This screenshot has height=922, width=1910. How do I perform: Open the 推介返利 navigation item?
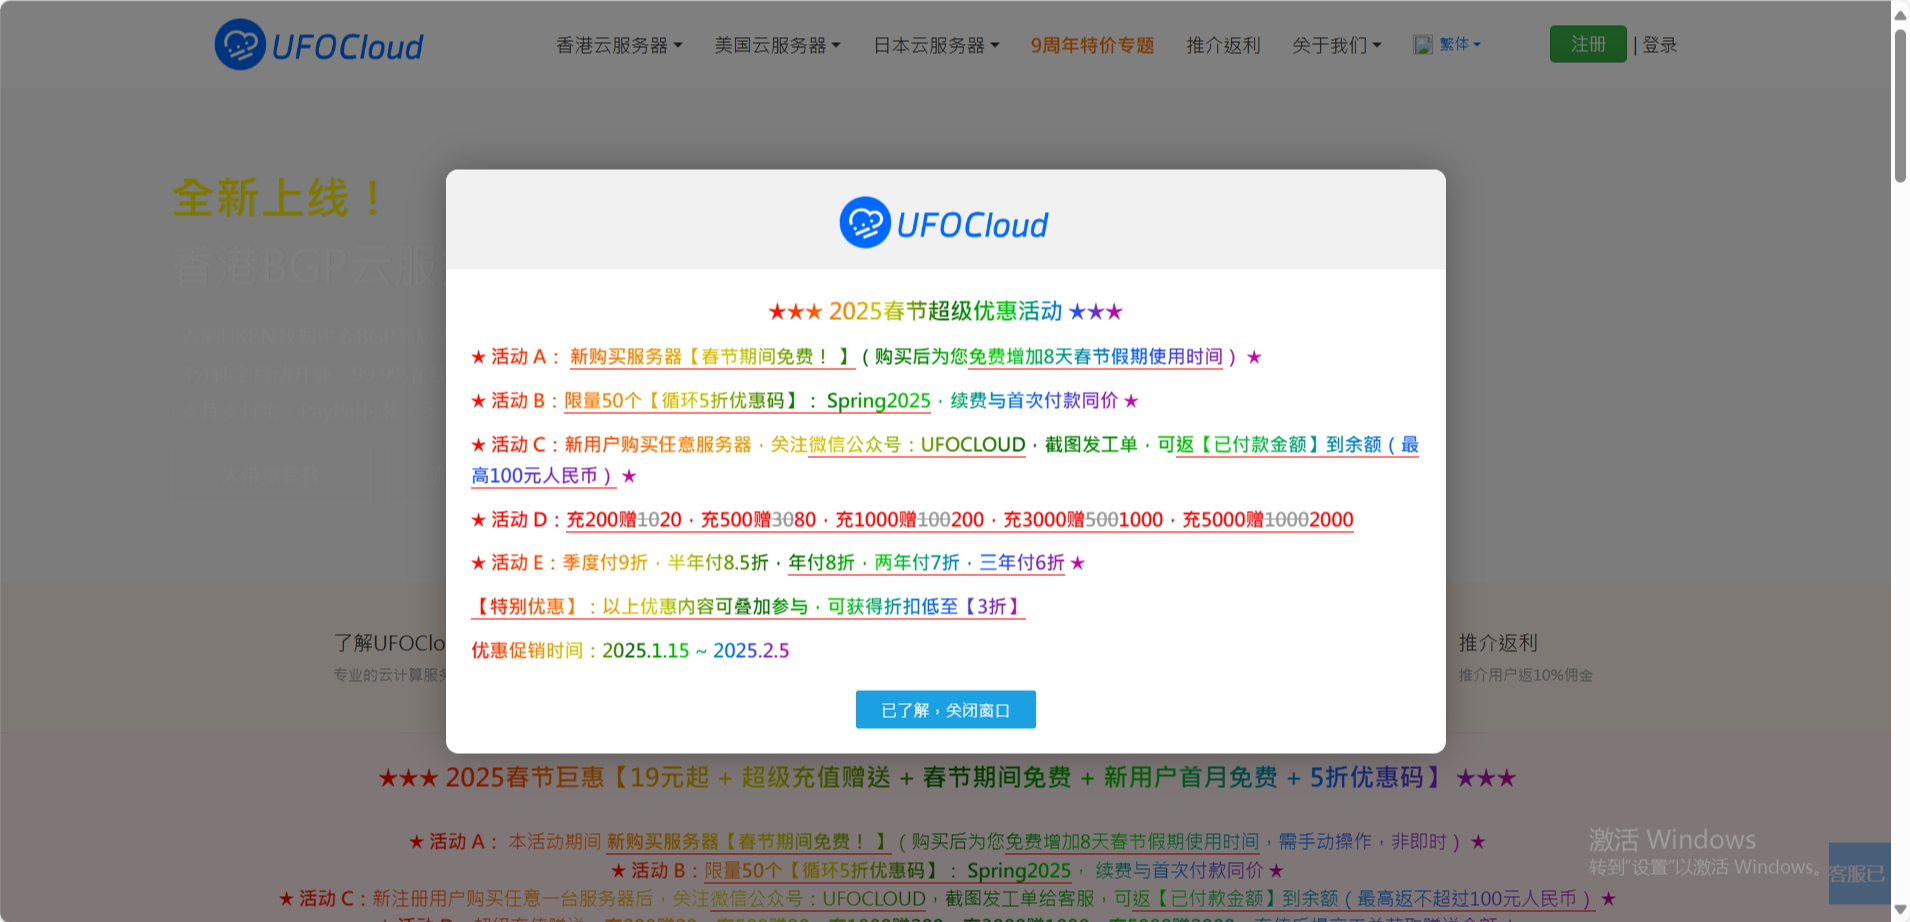(1222, 44)
